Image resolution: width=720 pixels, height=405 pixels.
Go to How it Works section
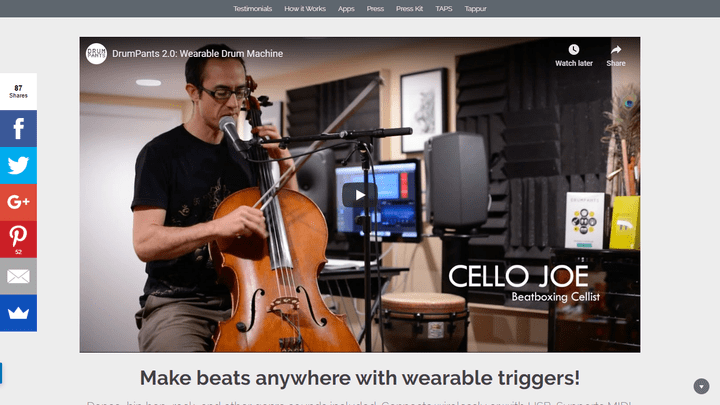click(305, 9)
